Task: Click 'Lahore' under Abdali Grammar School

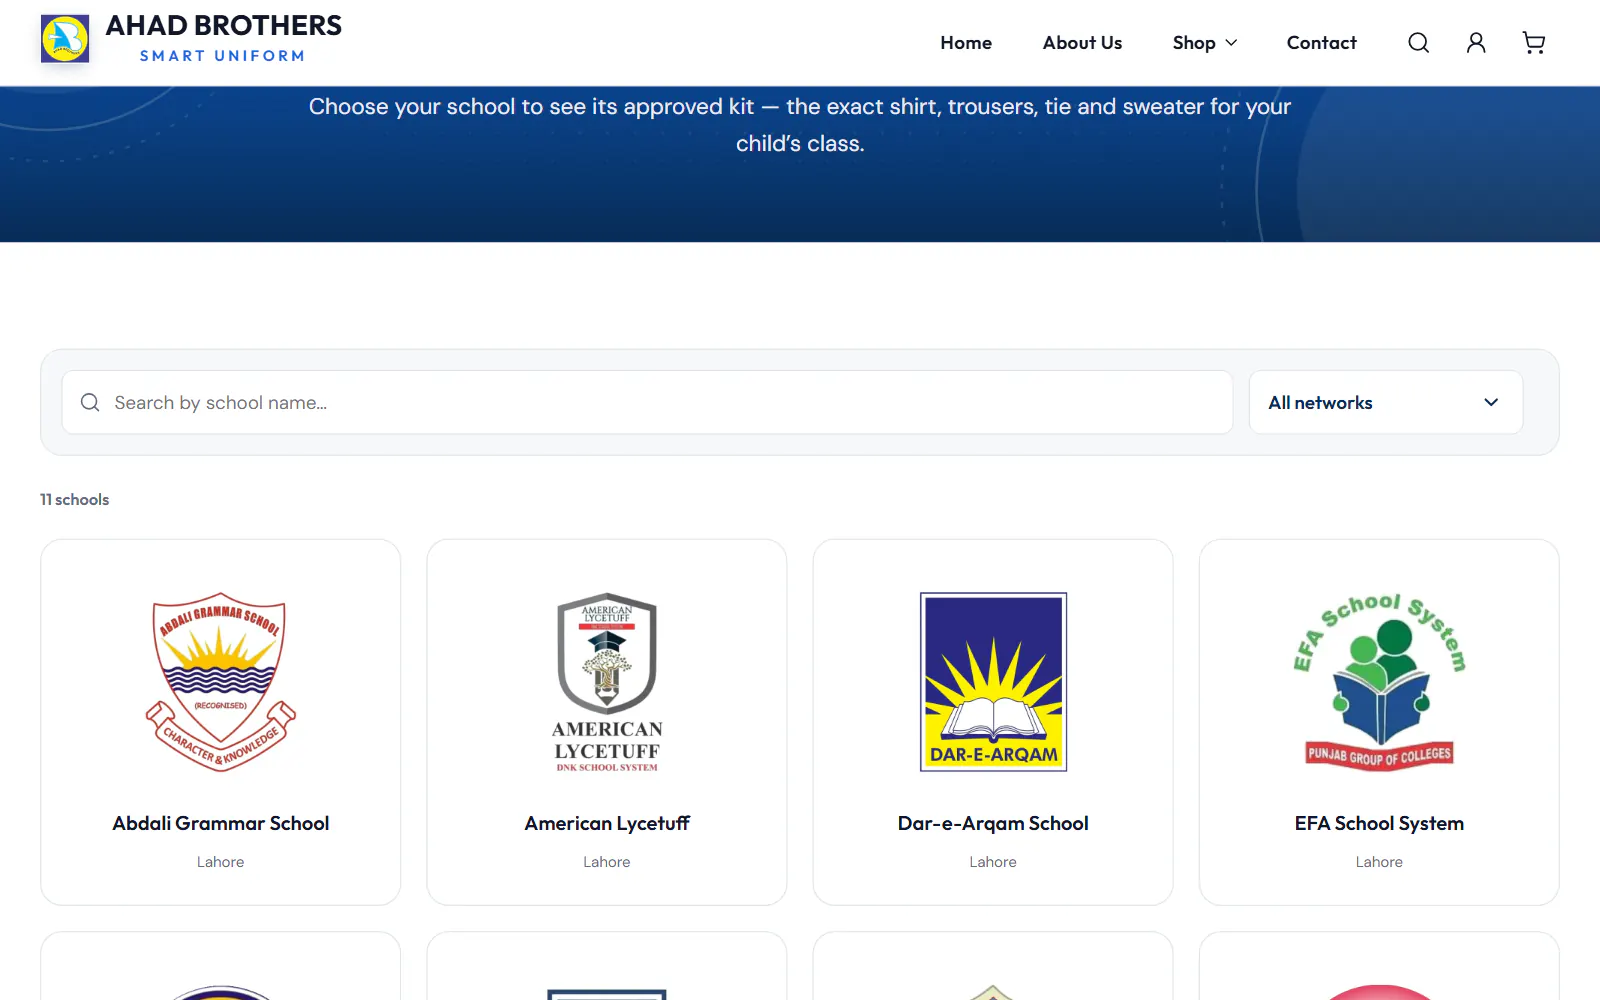Action: tap(220, 861)
